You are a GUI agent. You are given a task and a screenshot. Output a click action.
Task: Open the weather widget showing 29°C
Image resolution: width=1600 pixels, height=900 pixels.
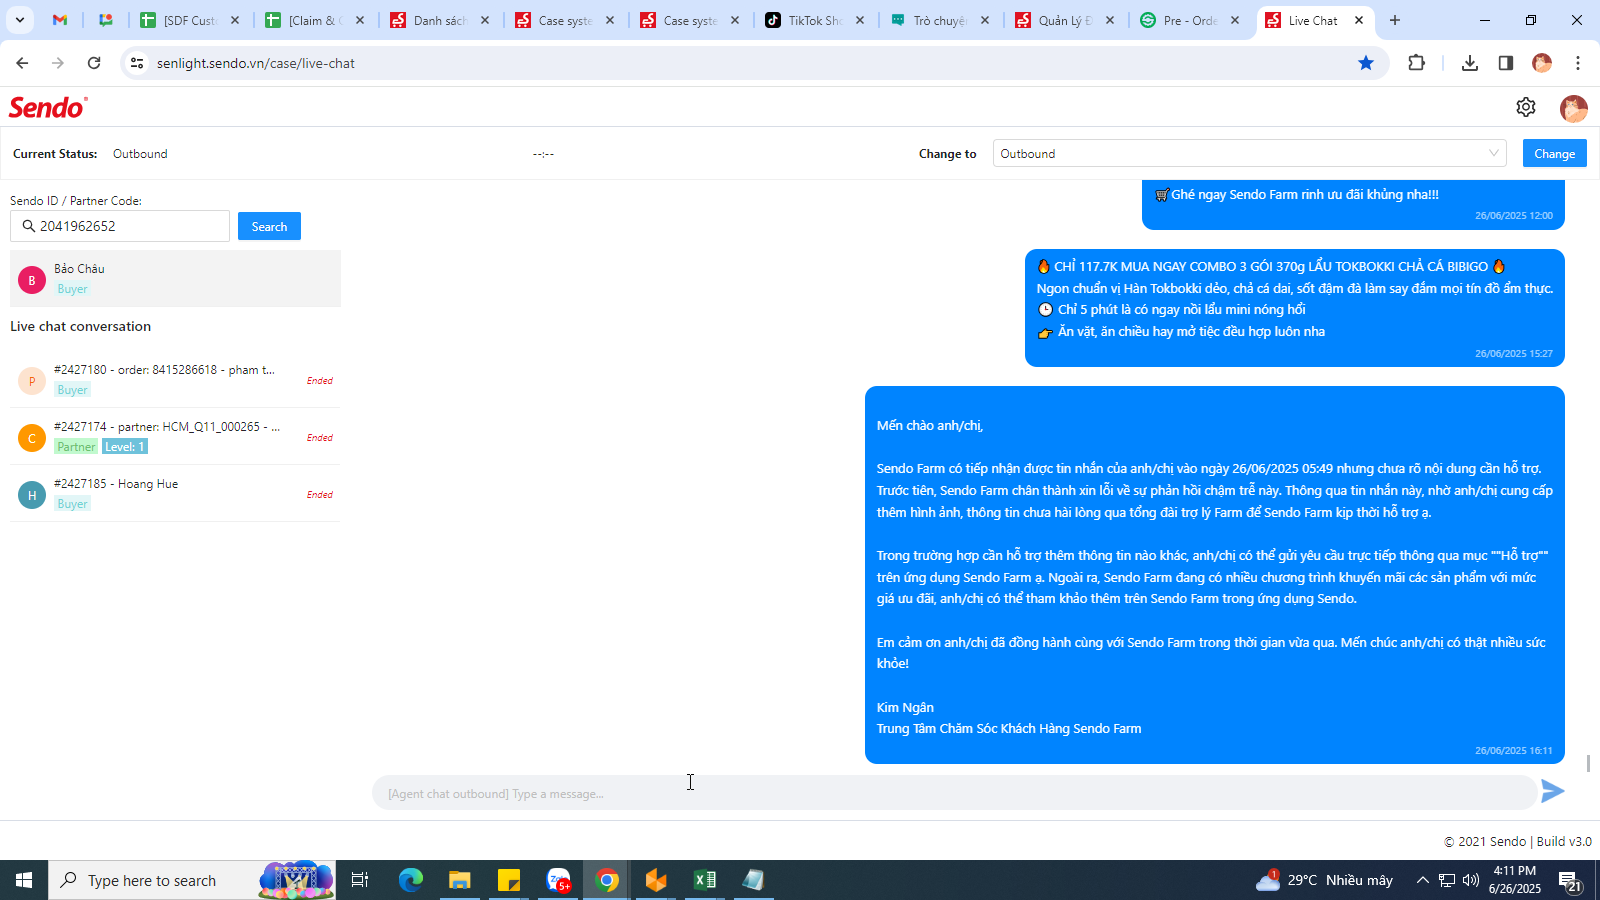click(1324, 880)
